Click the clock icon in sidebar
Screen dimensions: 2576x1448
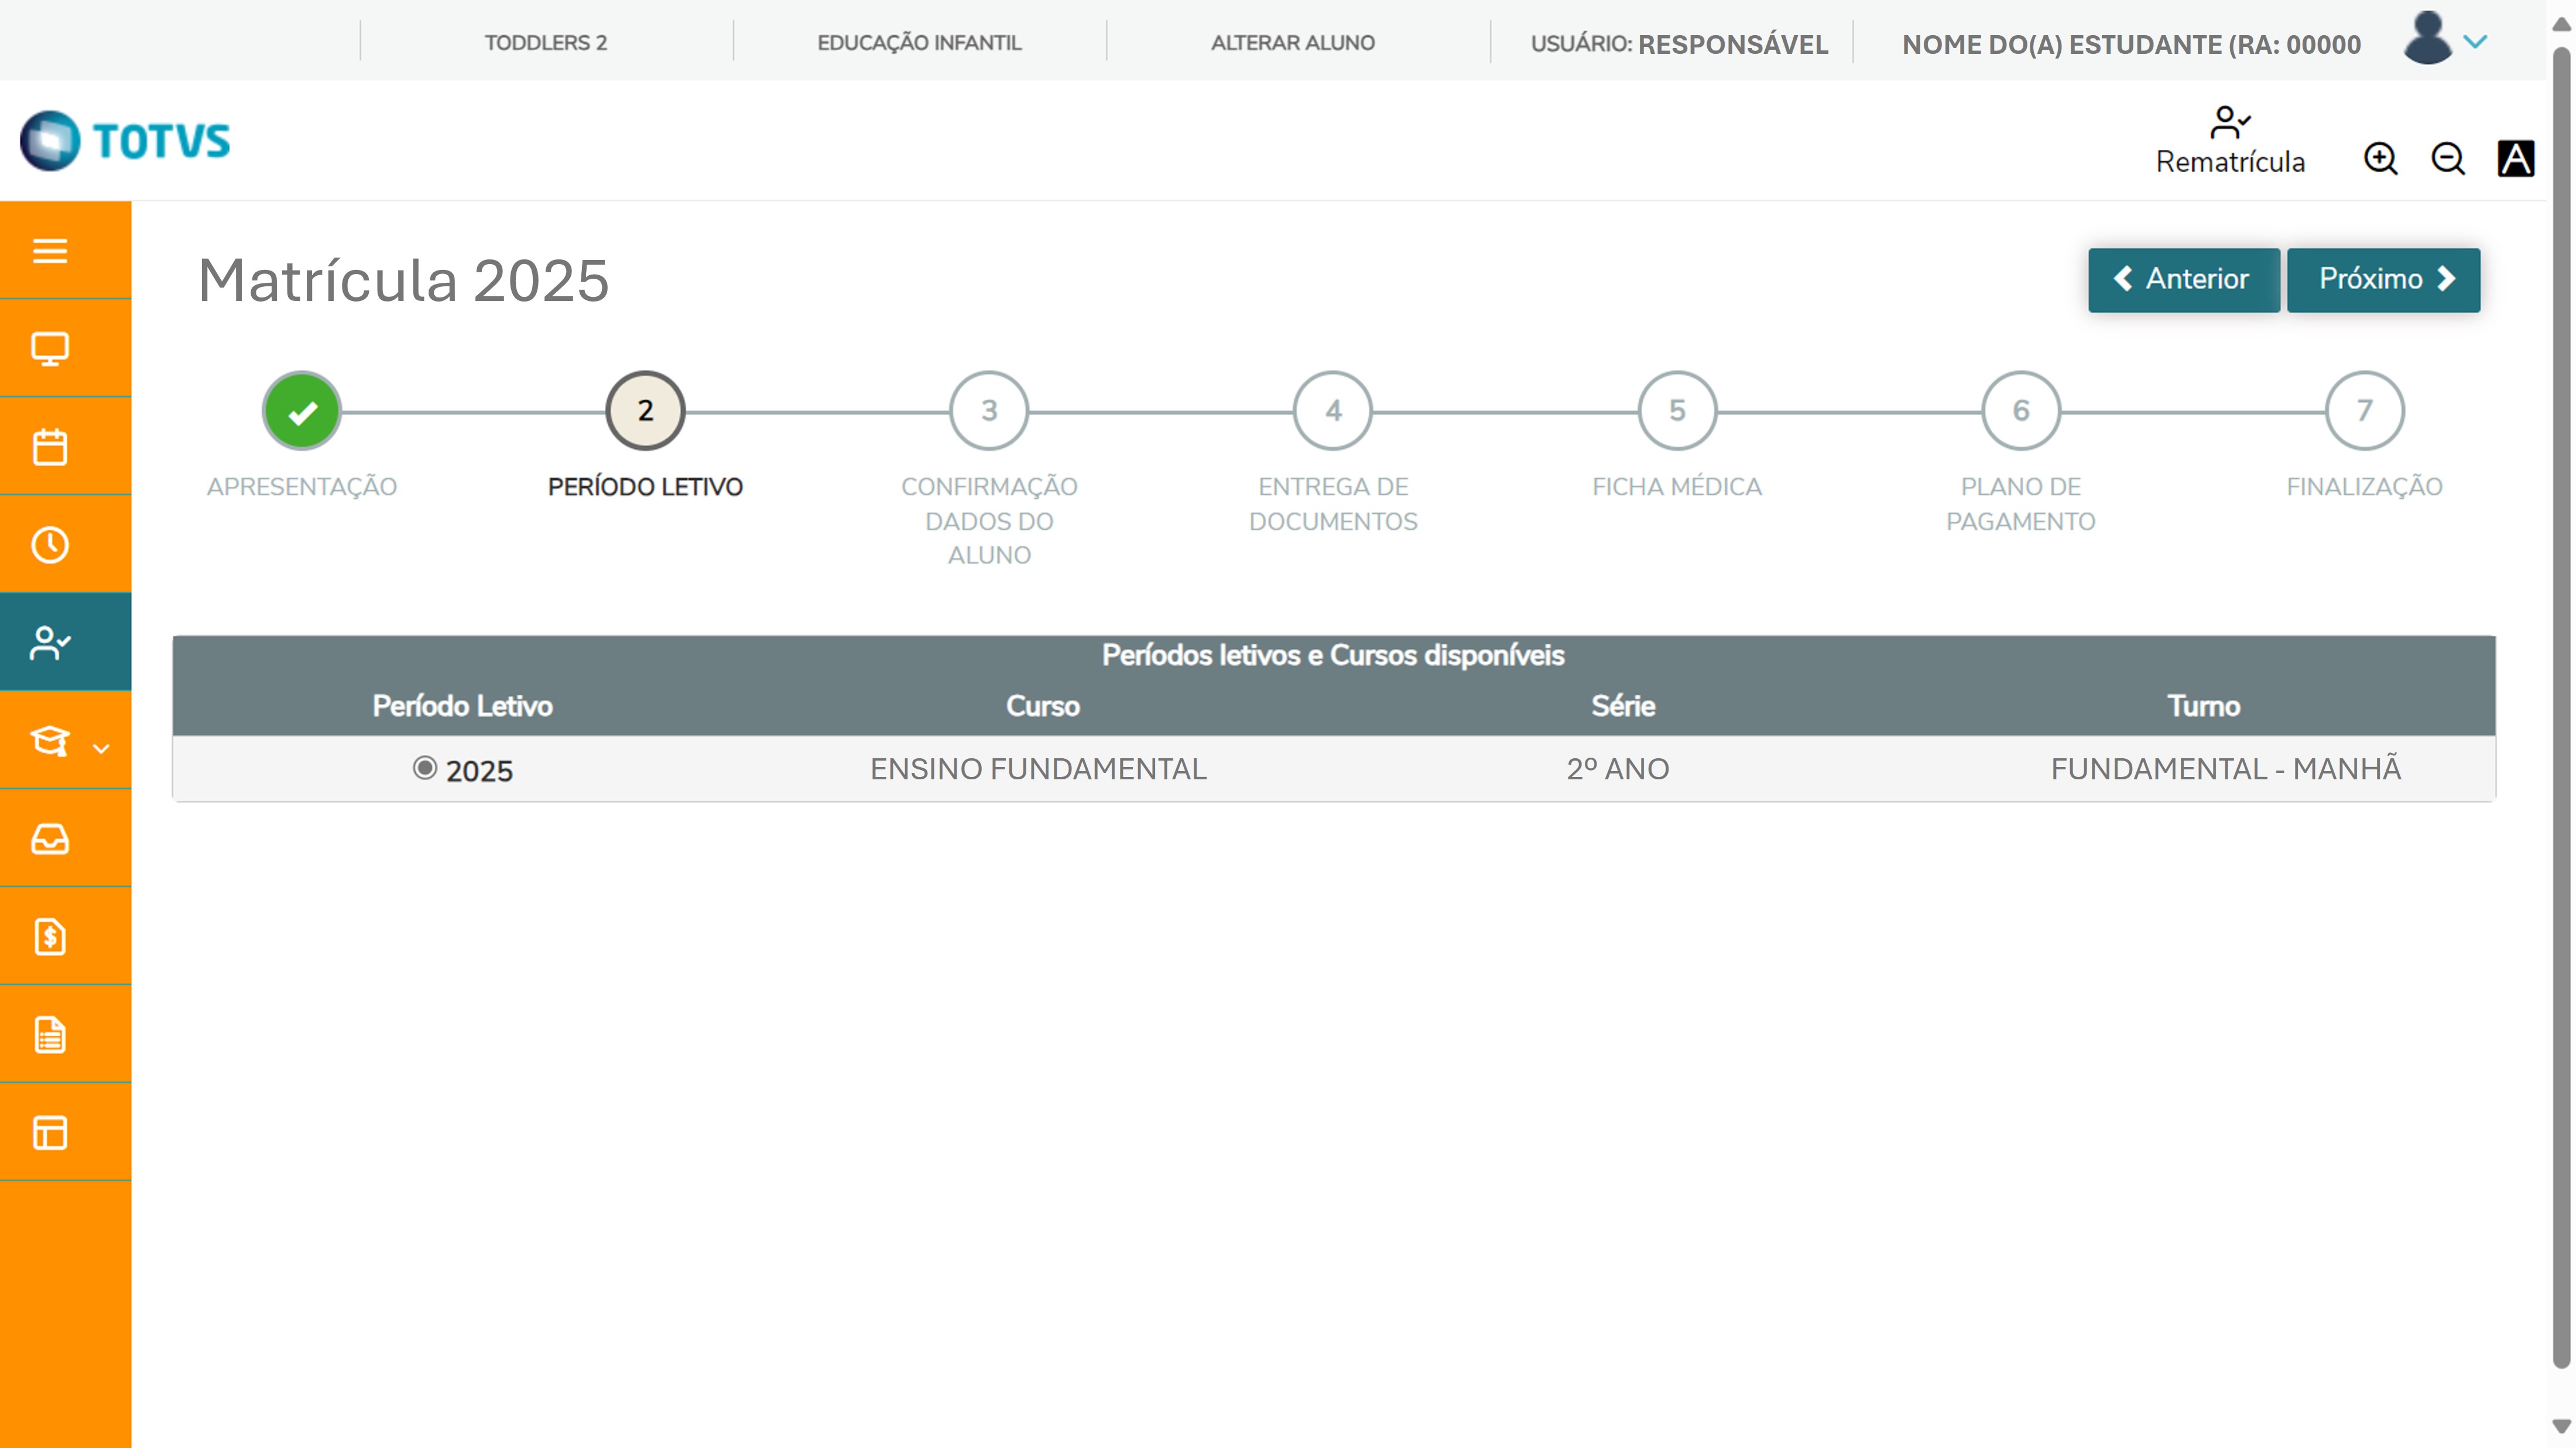[50, 545]
